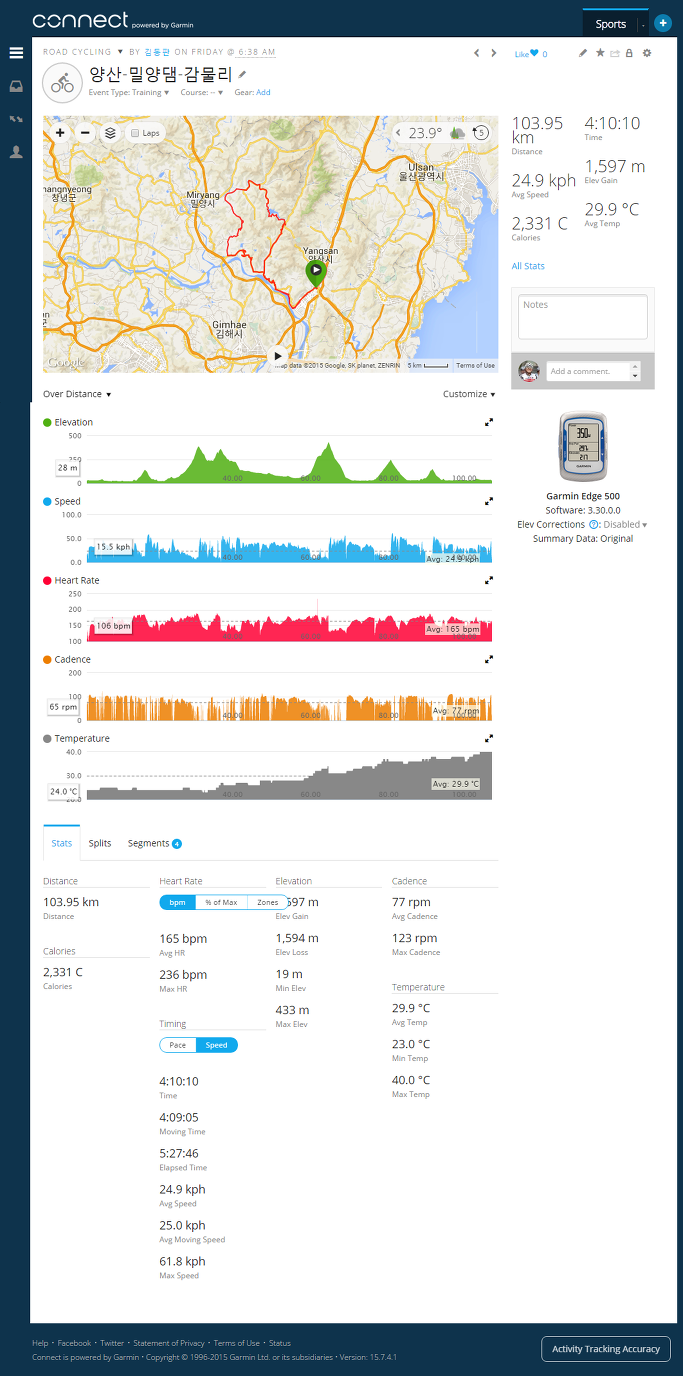The width and height of the screenshot is (683, 1376).
Task: Zoom out on the map
Action: point(85,133)
